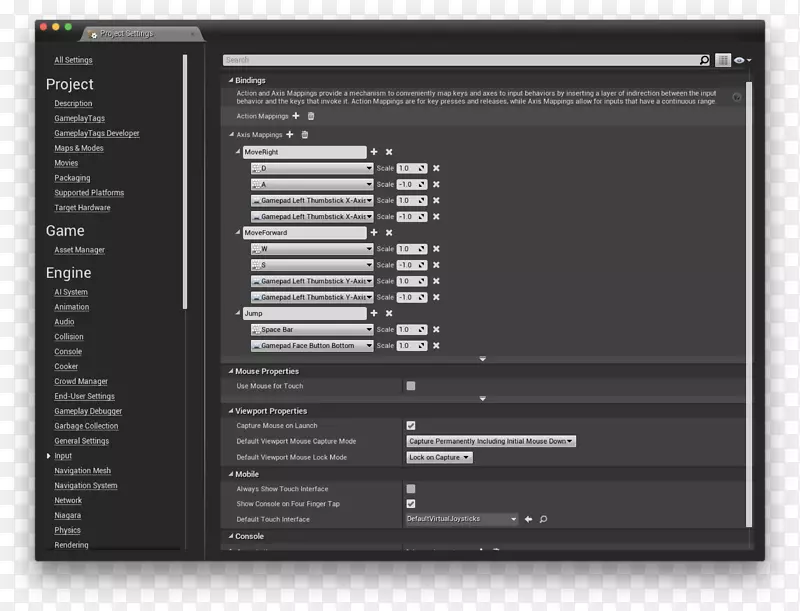Pick key for D binding via keyboard icon
Image resolution: width=800 pixels, height=611 pixels.
[256, 168]
